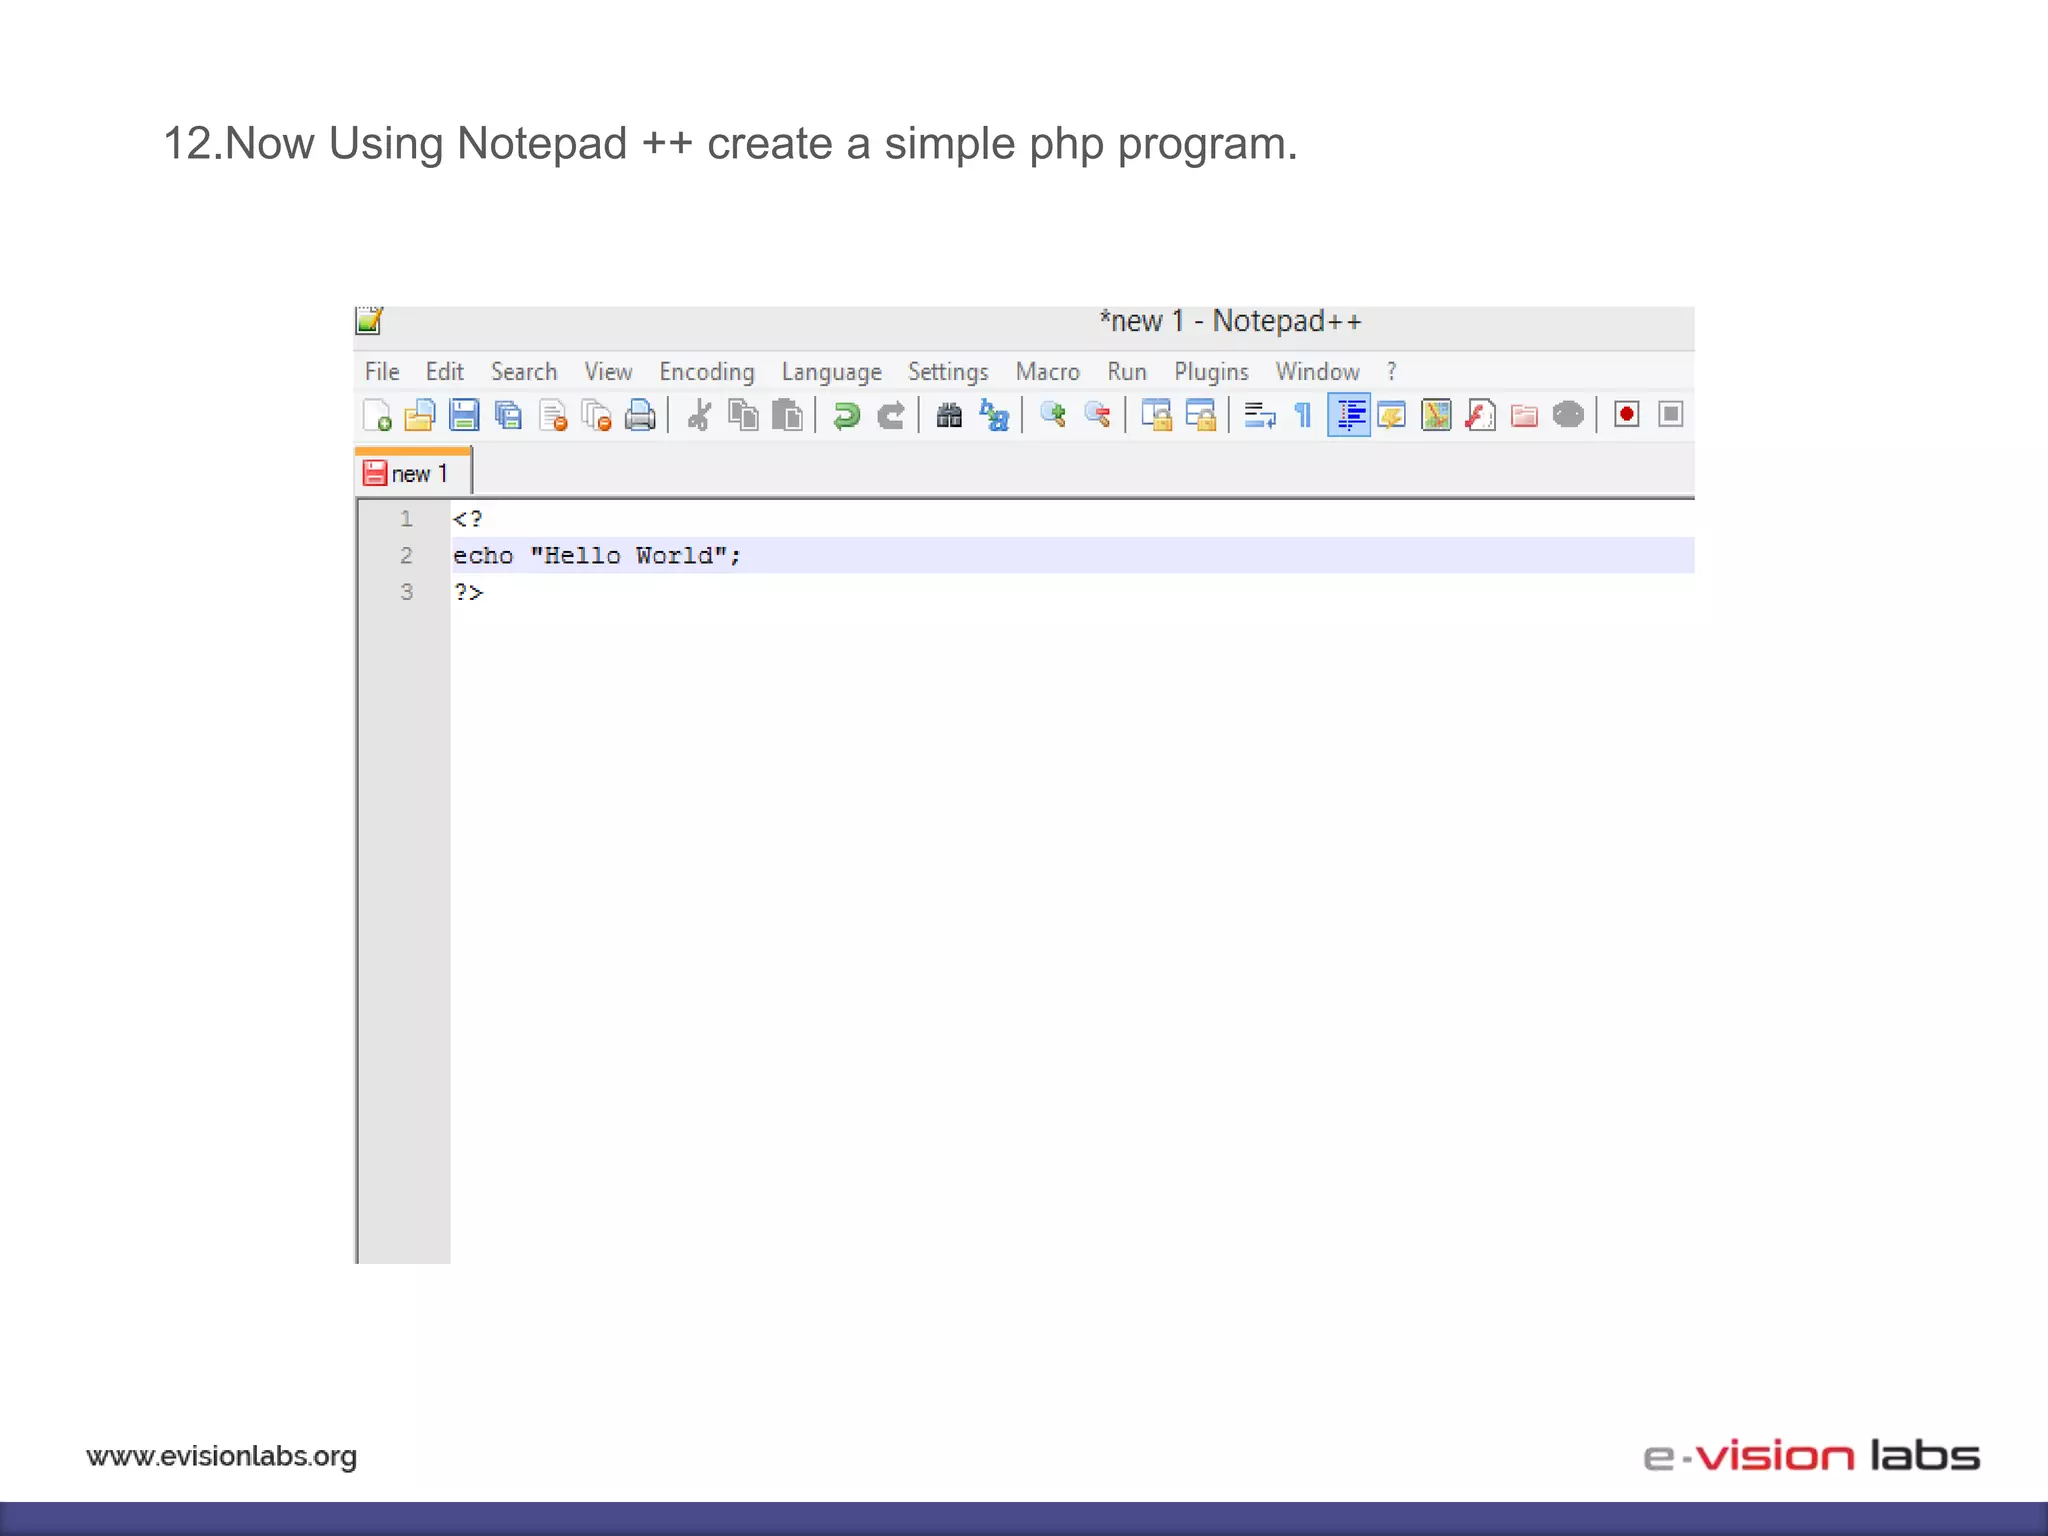Open the document map icon
2048x1536 pixels.
[1436, 415]
